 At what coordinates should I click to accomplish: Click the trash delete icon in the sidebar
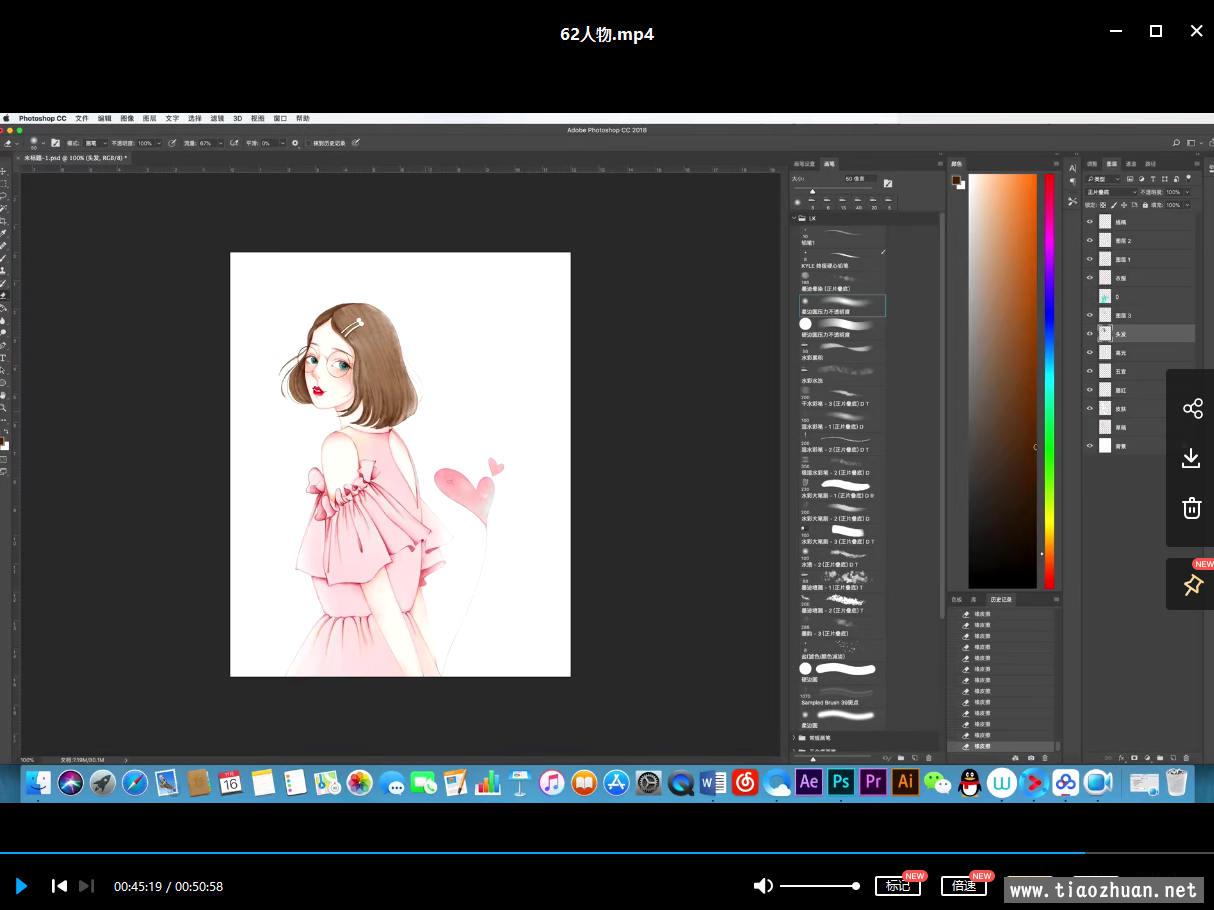(x=1191, y=508)
